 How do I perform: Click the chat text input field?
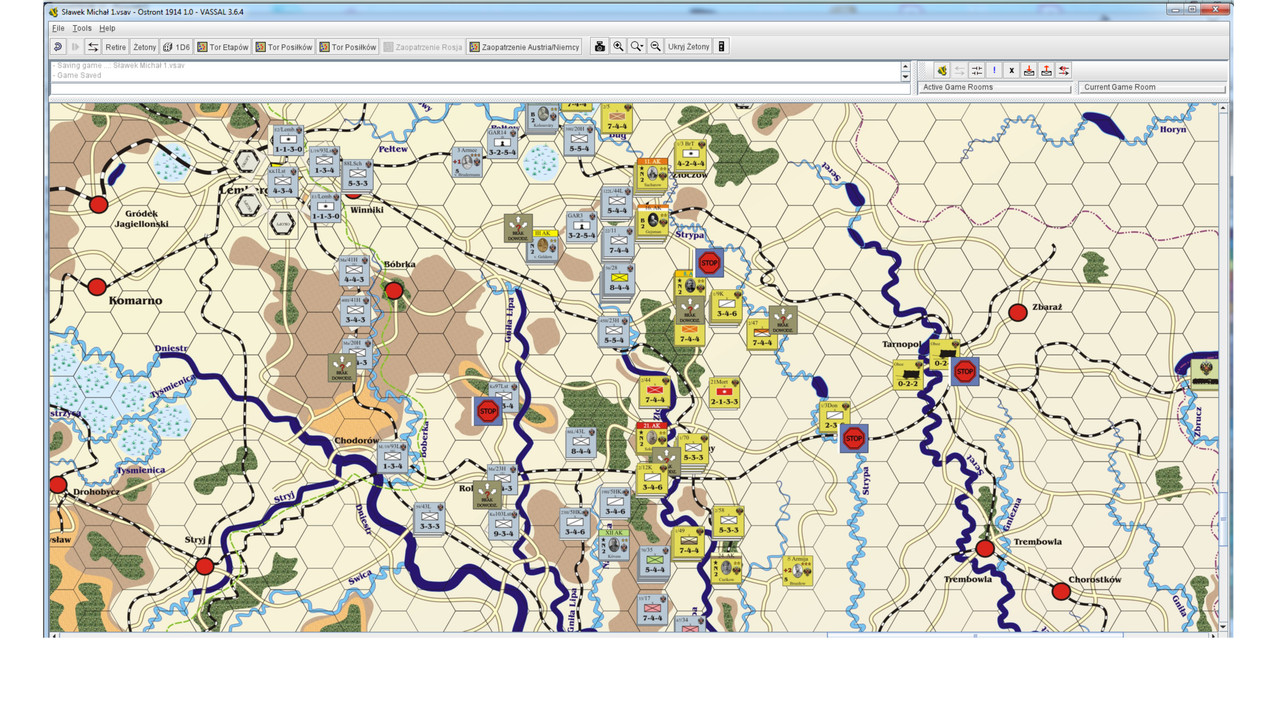(480, 89)
